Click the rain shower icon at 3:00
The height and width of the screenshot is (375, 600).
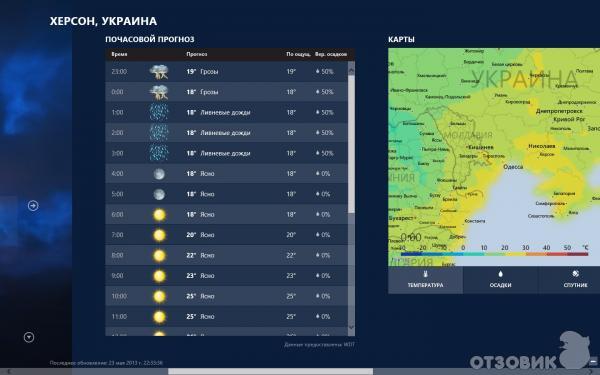159,153
